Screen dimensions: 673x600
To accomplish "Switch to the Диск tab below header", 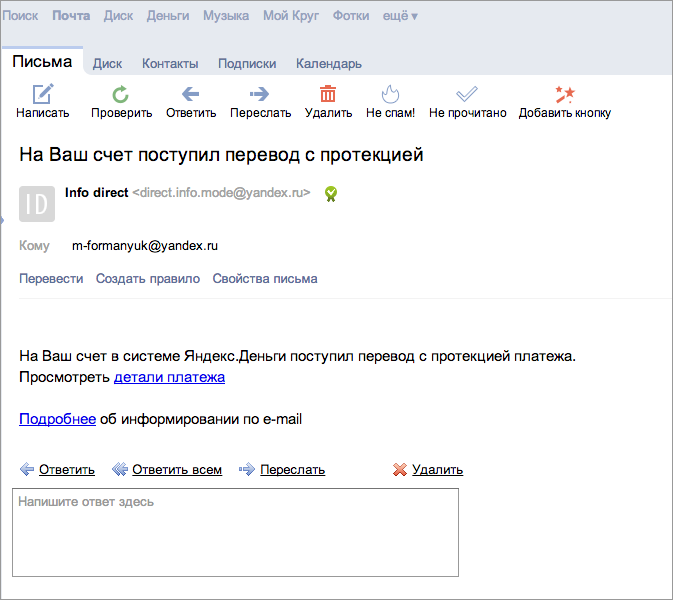I will 108,64.
